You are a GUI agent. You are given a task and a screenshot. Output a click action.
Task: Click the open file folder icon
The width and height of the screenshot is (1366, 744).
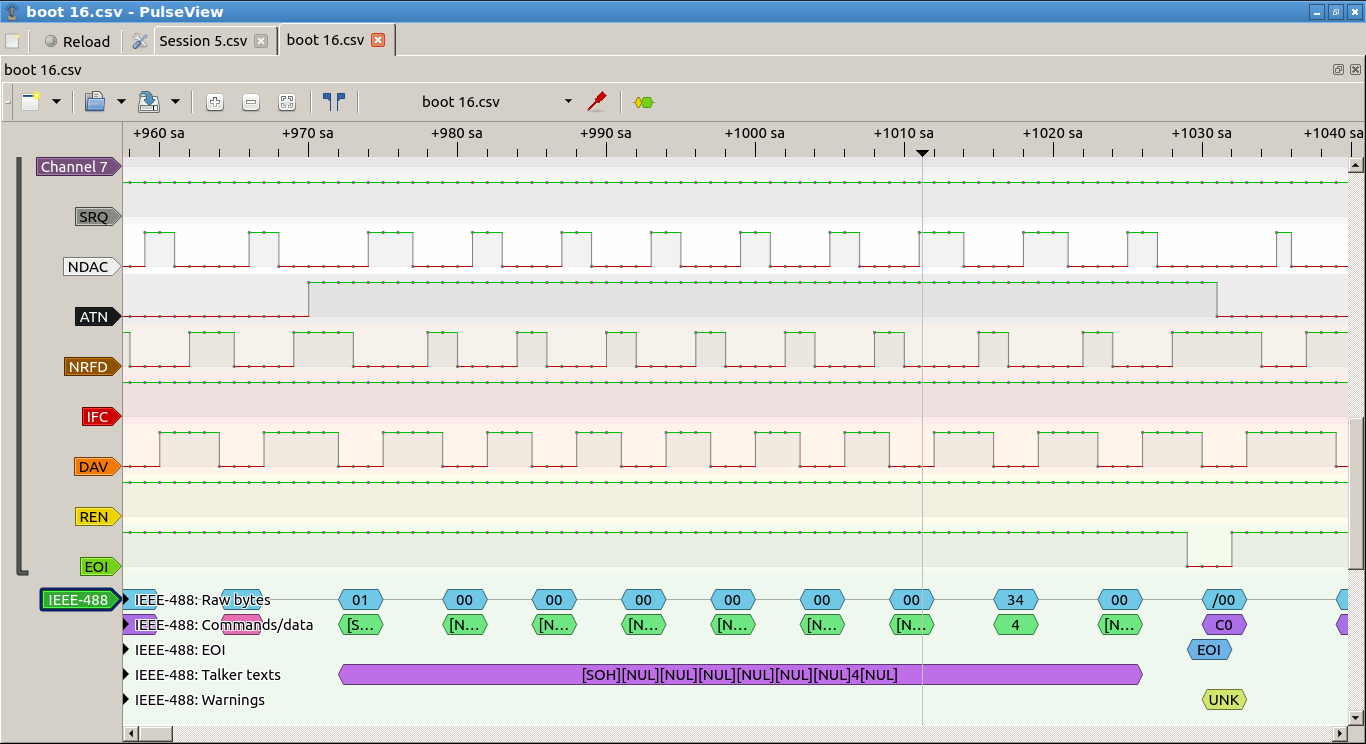[95, 102]
